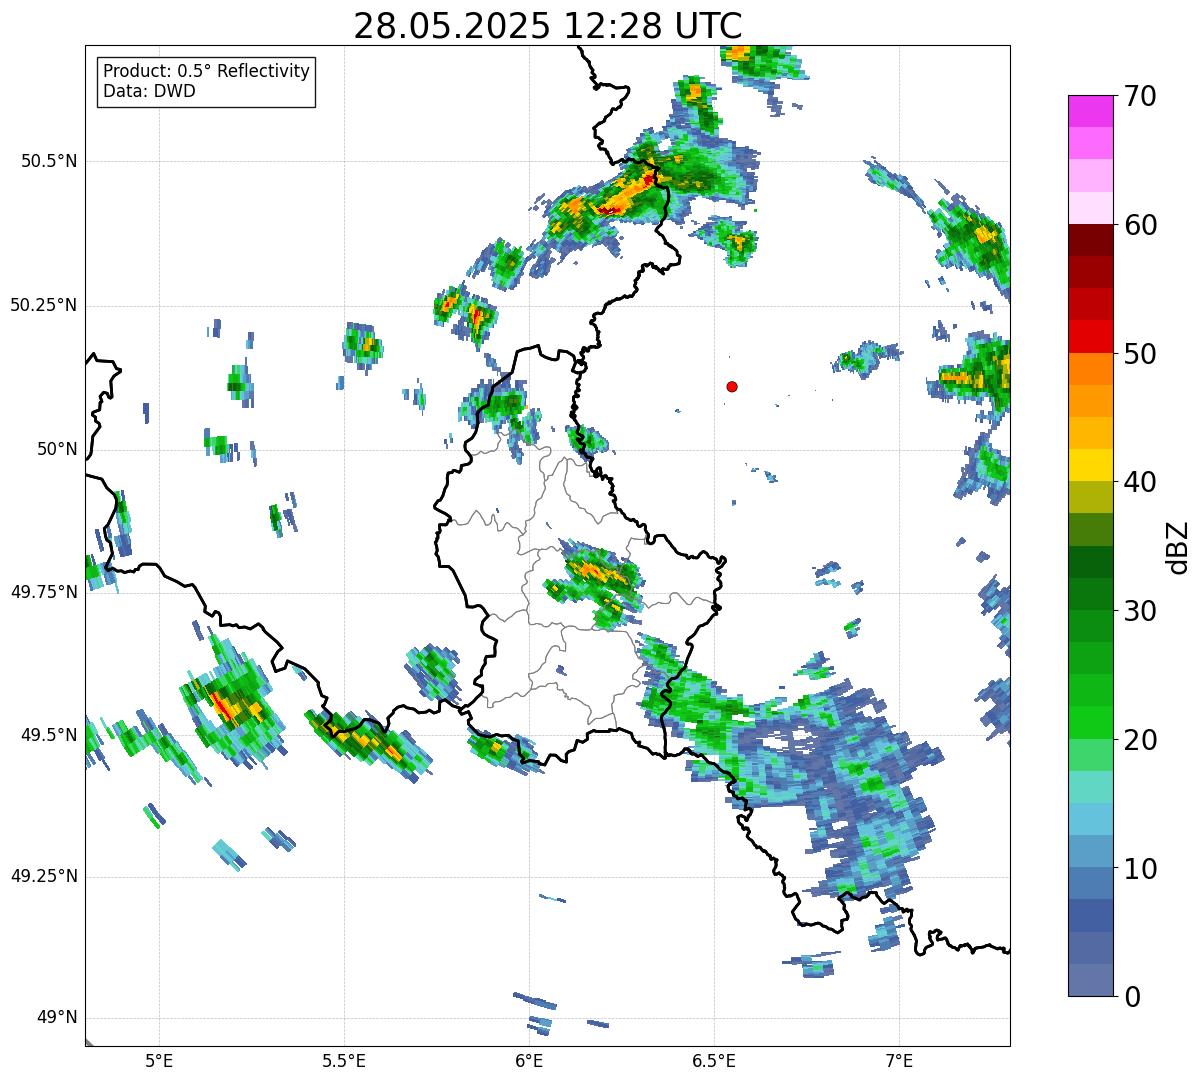Click the Product: 0.5° Reflectivity label
The width and height of the screenshot is (1202, 1081).
206,72
